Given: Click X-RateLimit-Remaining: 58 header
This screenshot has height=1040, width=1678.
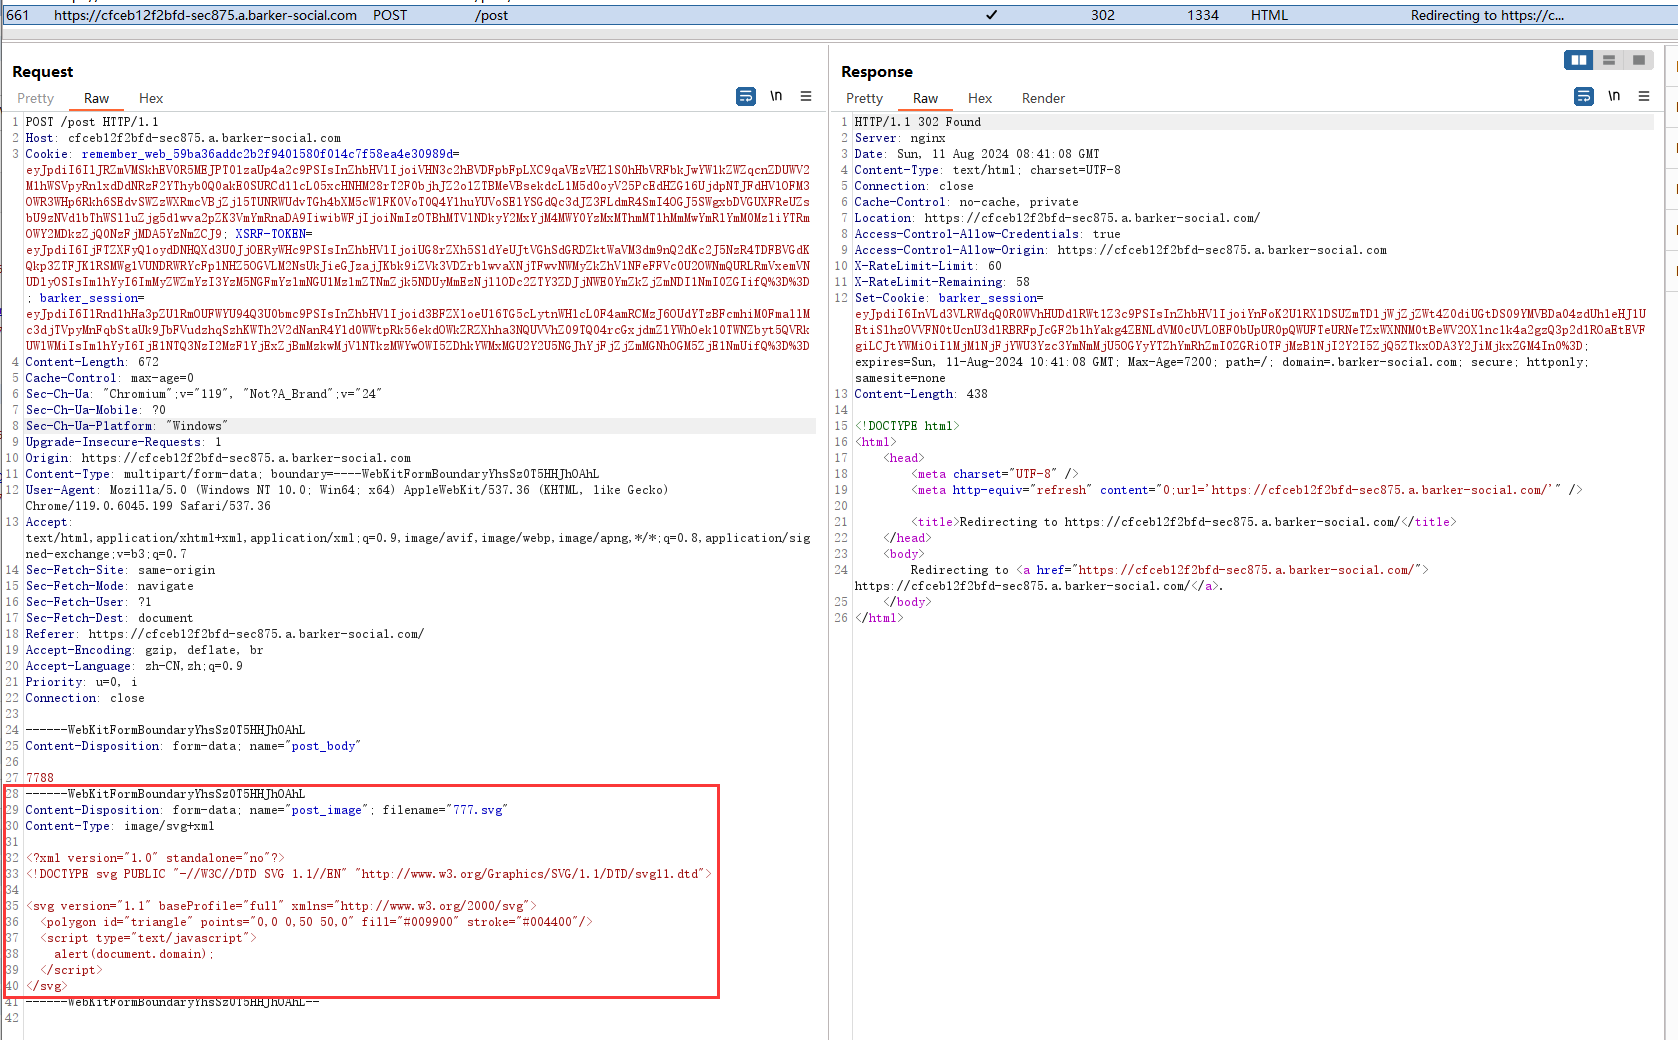Looking at the screenshot, I should click(x=942, y=282).
